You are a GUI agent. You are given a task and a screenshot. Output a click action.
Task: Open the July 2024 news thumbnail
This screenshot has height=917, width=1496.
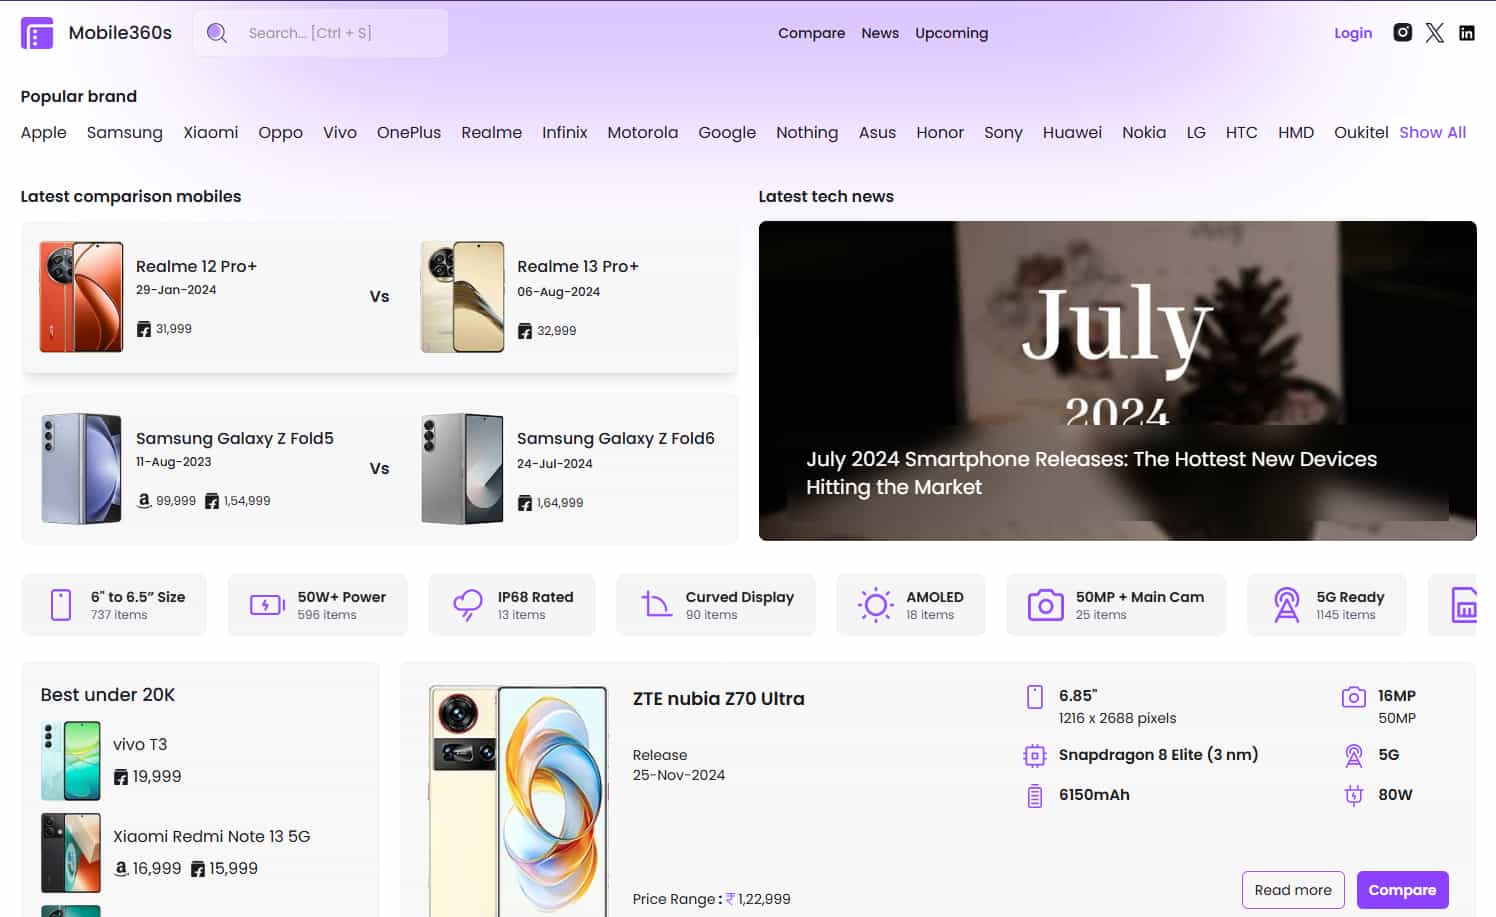click(1117, 380)
